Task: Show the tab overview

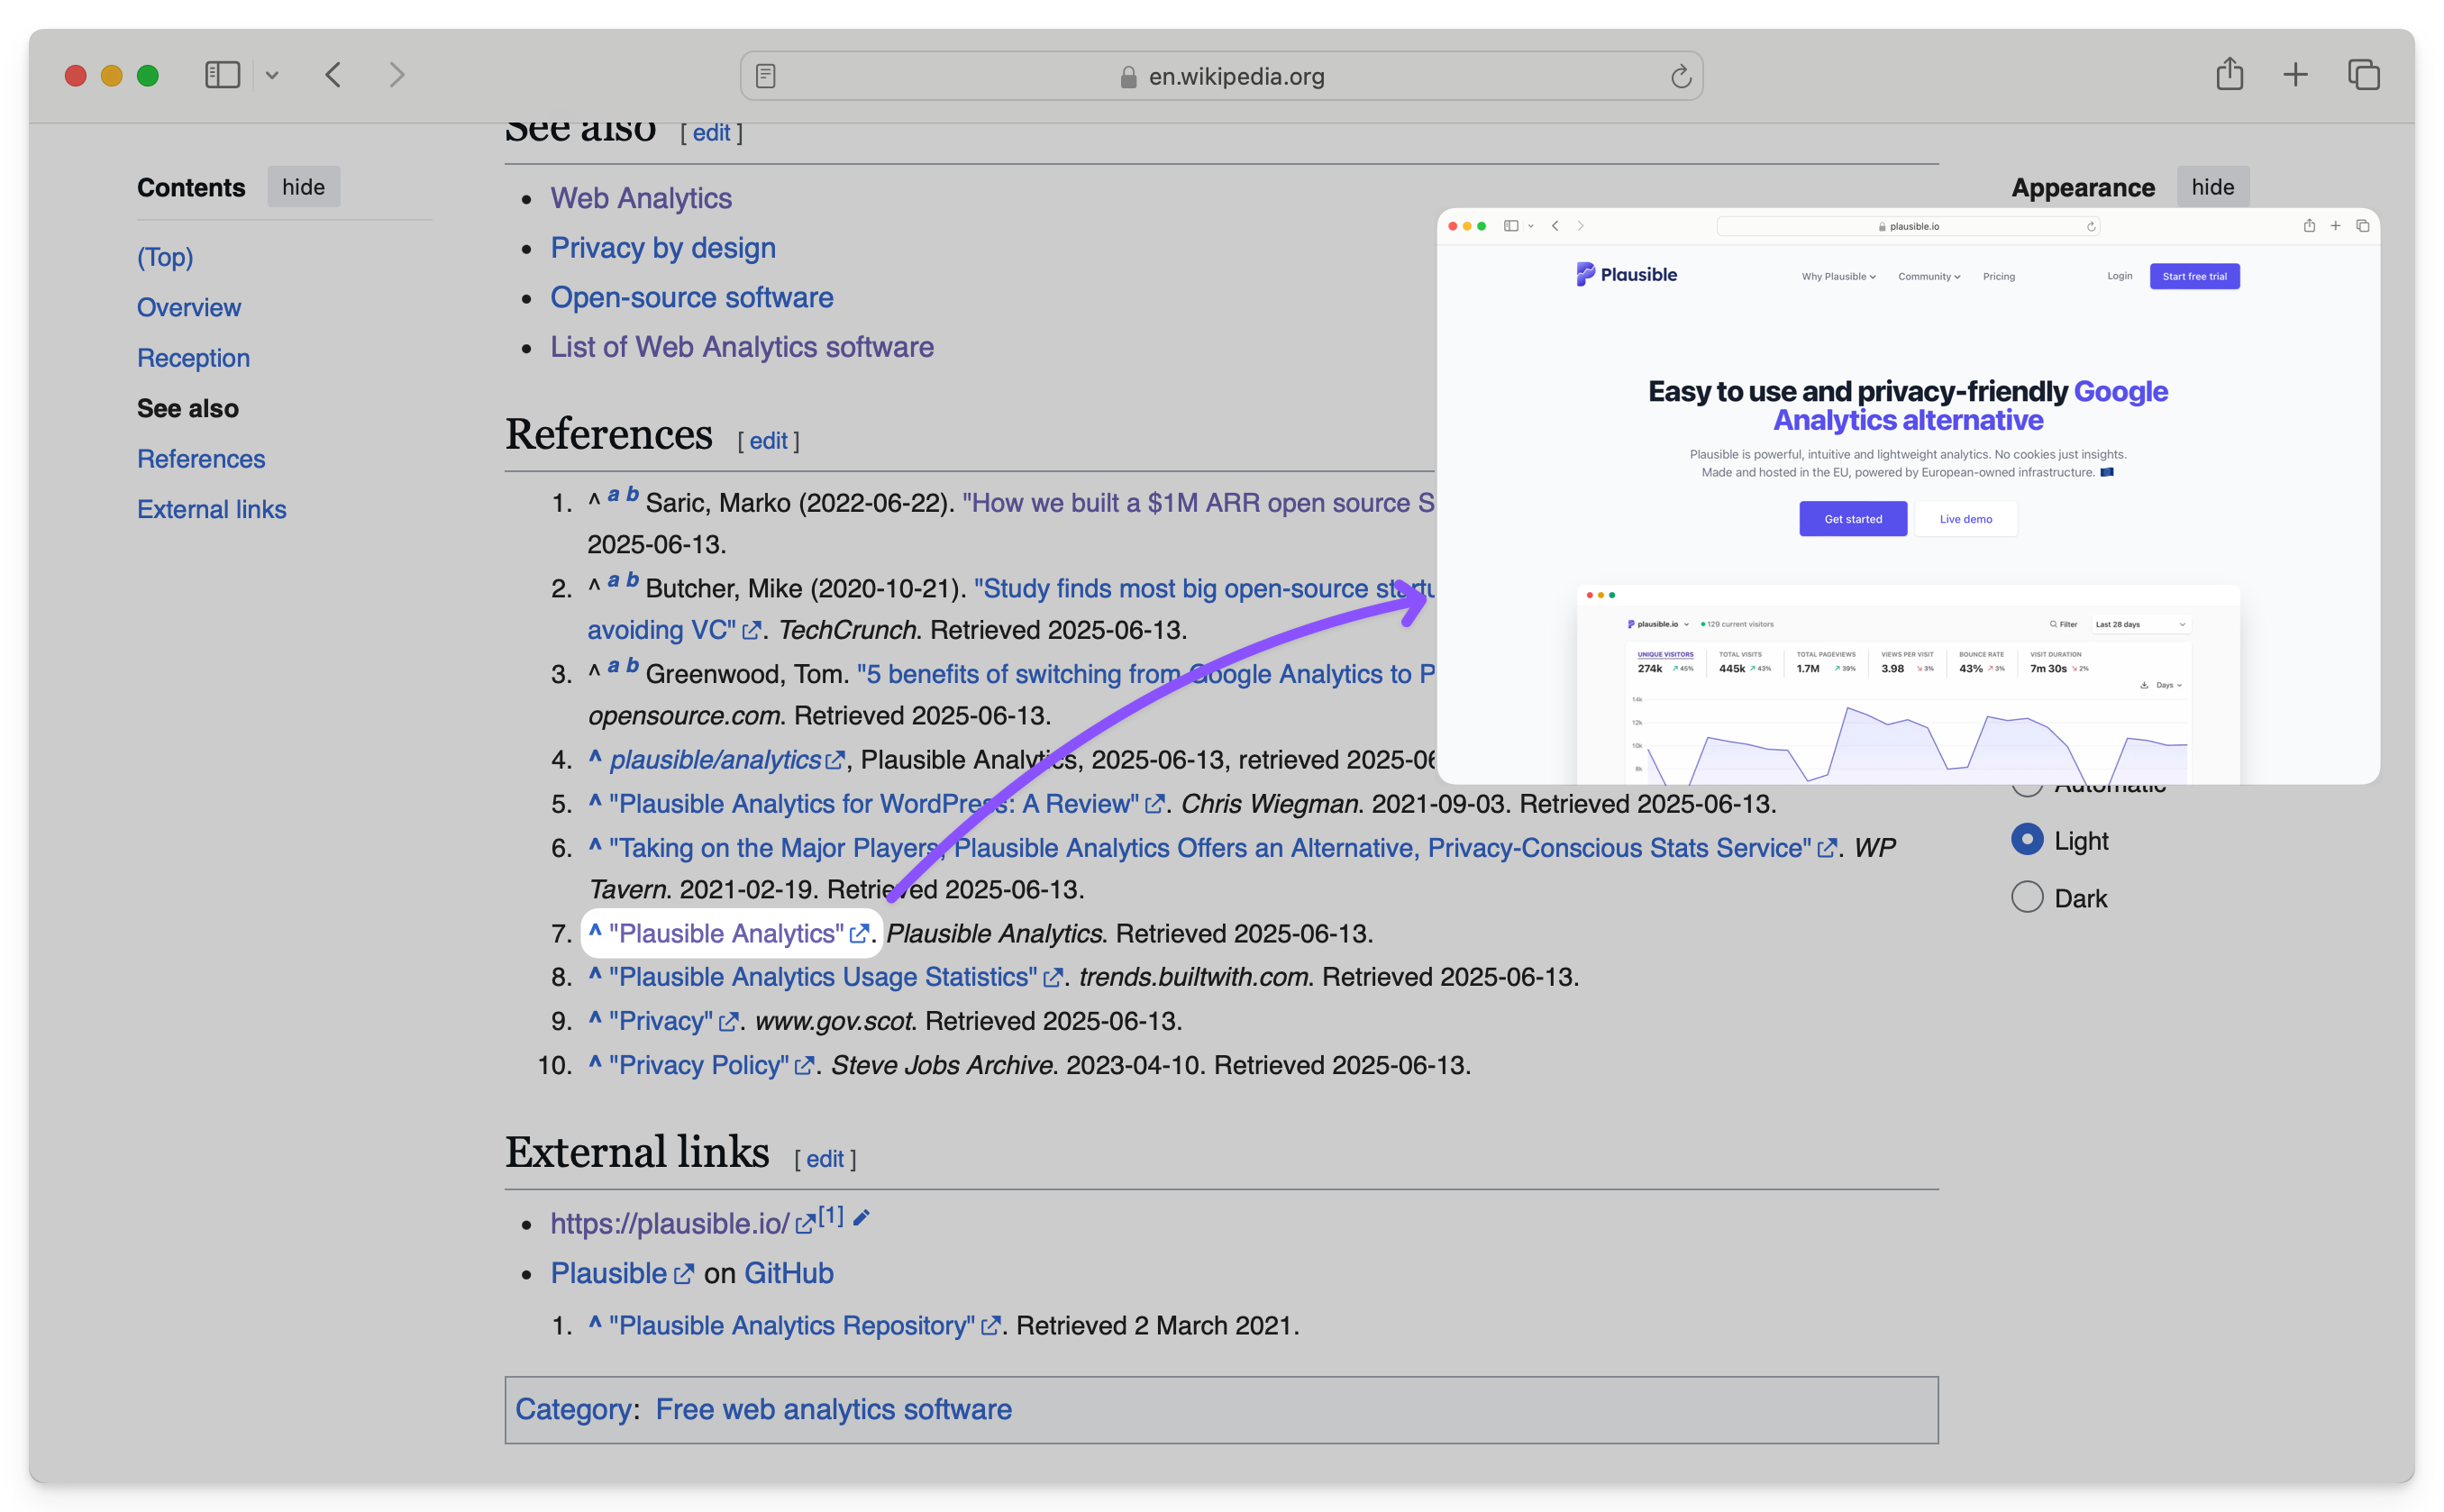Action: tap(2363, 74)
